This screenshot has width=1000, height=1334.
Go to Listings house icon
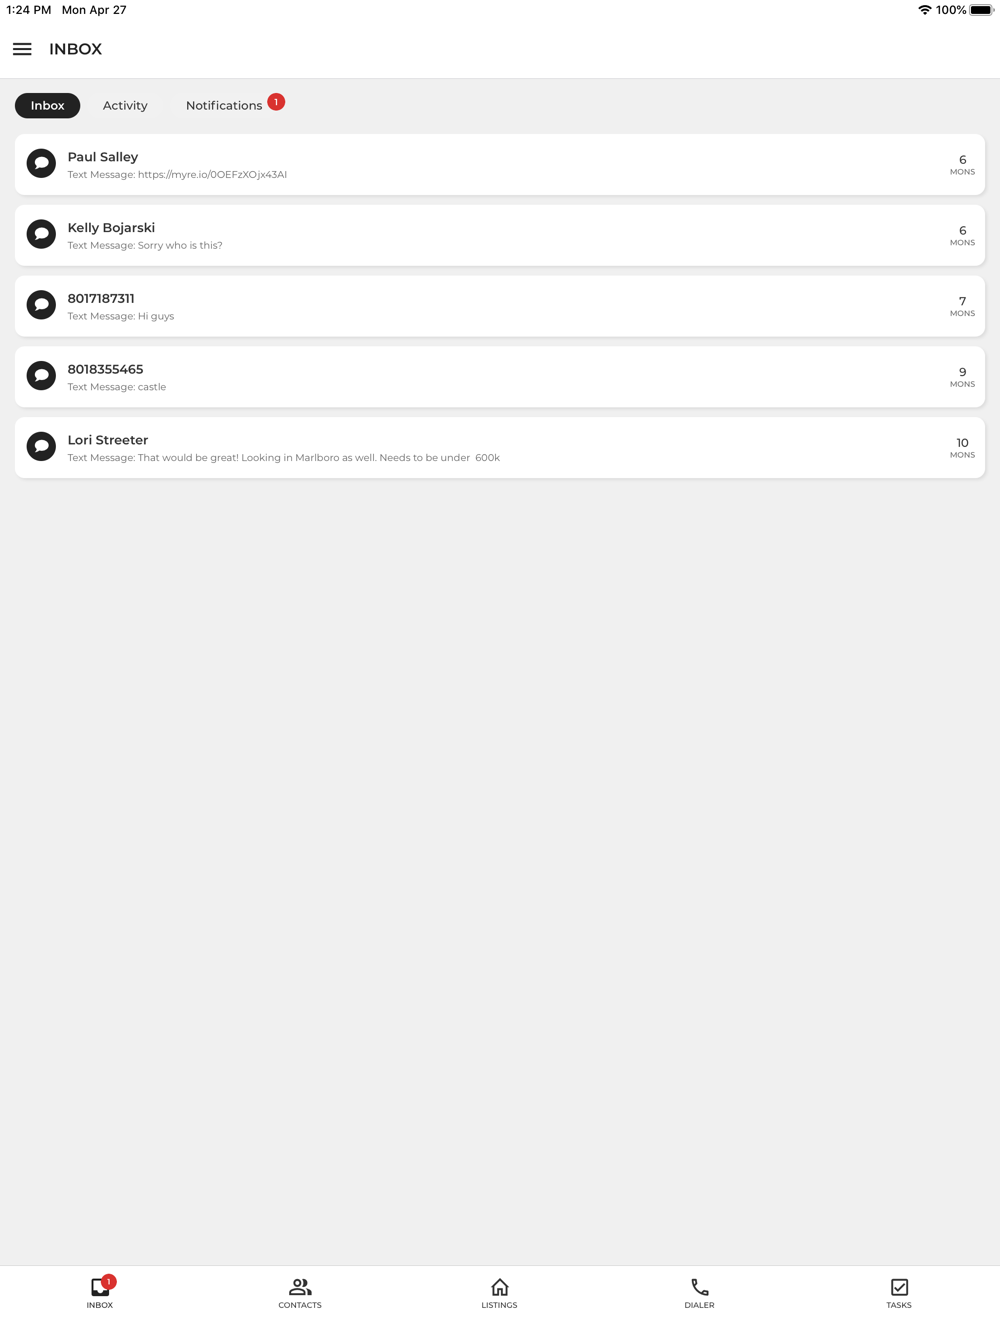click(x=500, y=1287)
